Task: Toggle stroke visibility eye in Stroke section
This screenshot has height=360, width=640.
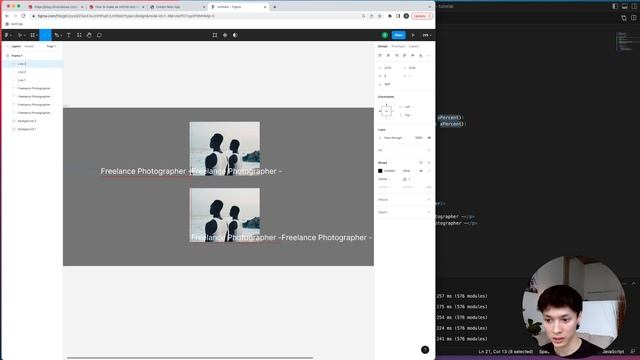Action: [421, 171]
